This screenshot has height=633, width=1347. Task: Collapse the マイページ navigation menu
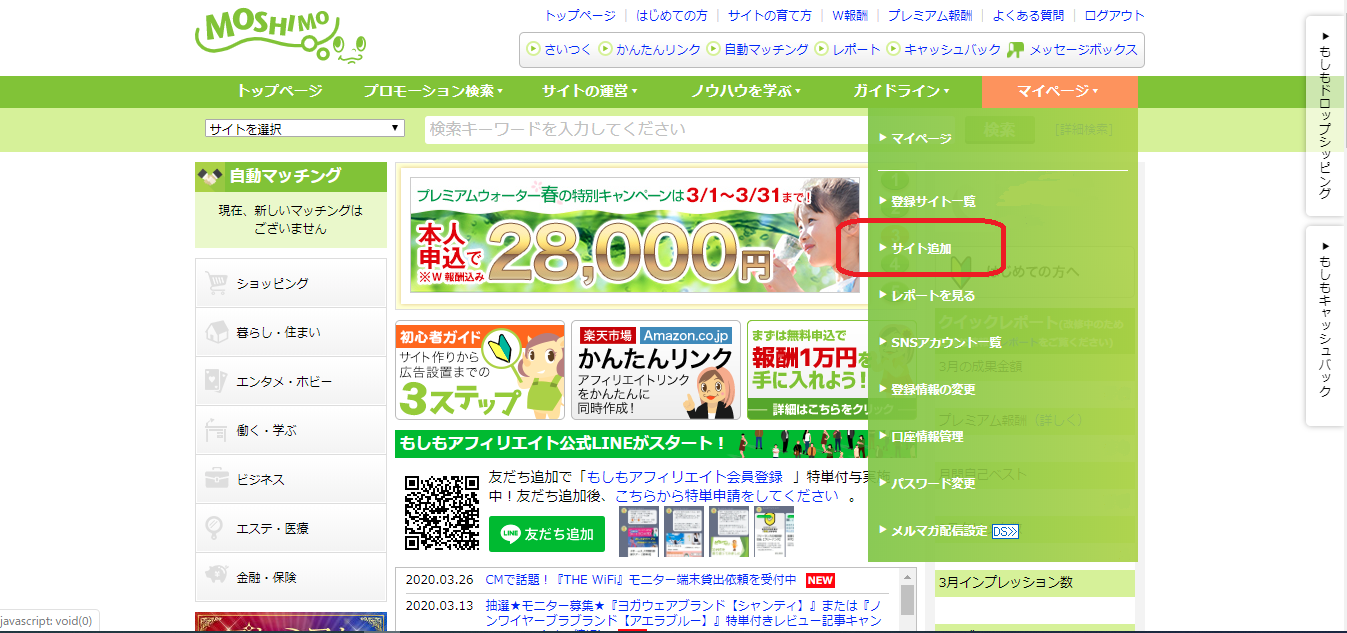click(x=1059, y=91)
